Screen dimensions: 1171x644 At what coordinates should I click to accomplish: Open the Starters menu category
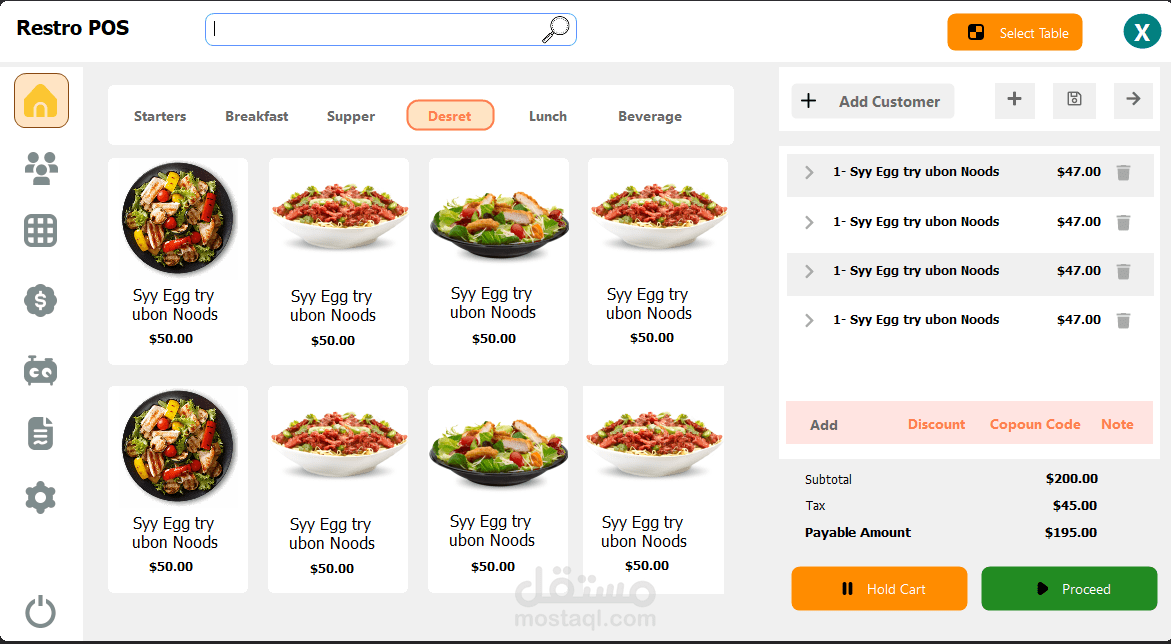160,116
